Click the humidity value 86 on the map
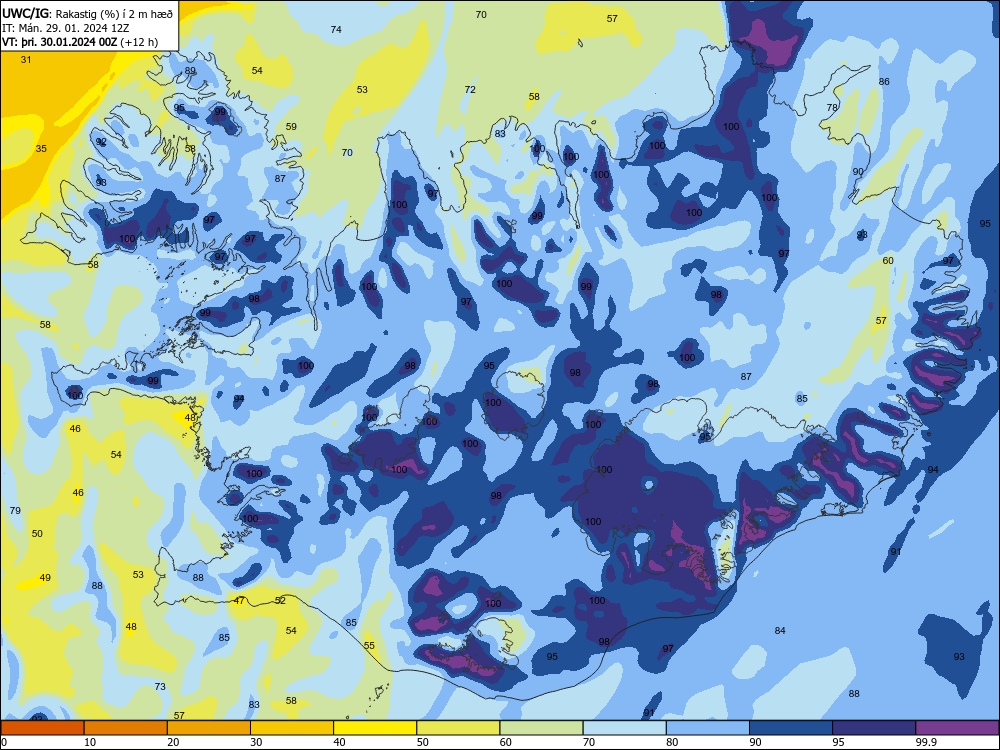 click(x=884, y=82)
